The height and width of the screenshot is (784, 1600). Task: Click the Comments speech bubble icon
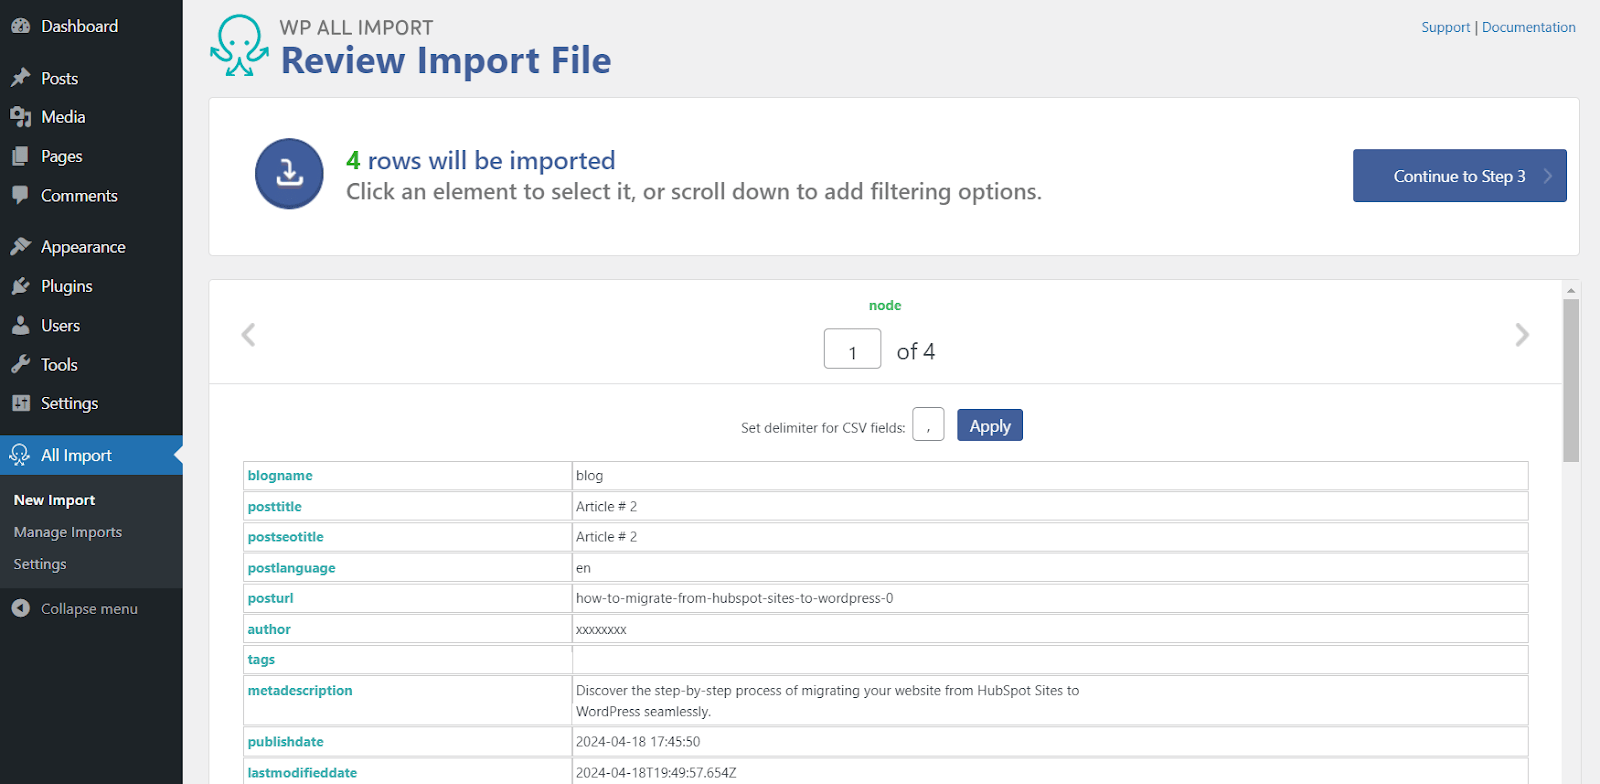(20, 195)
